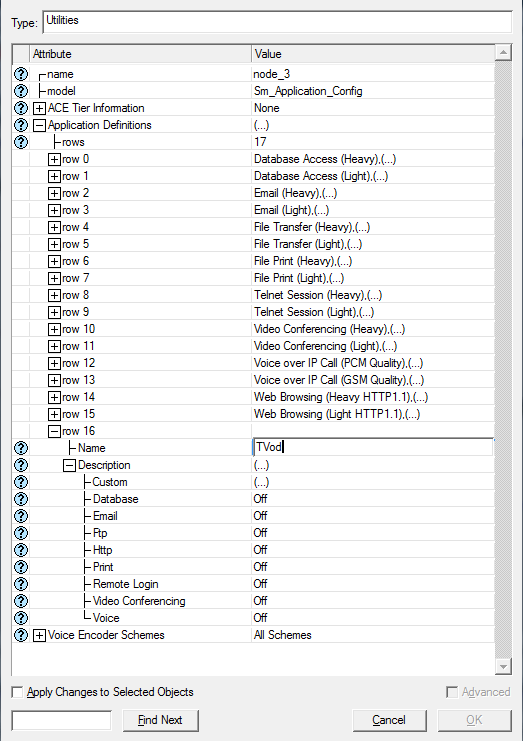Click Voice value Off

(x=260, y=618)
